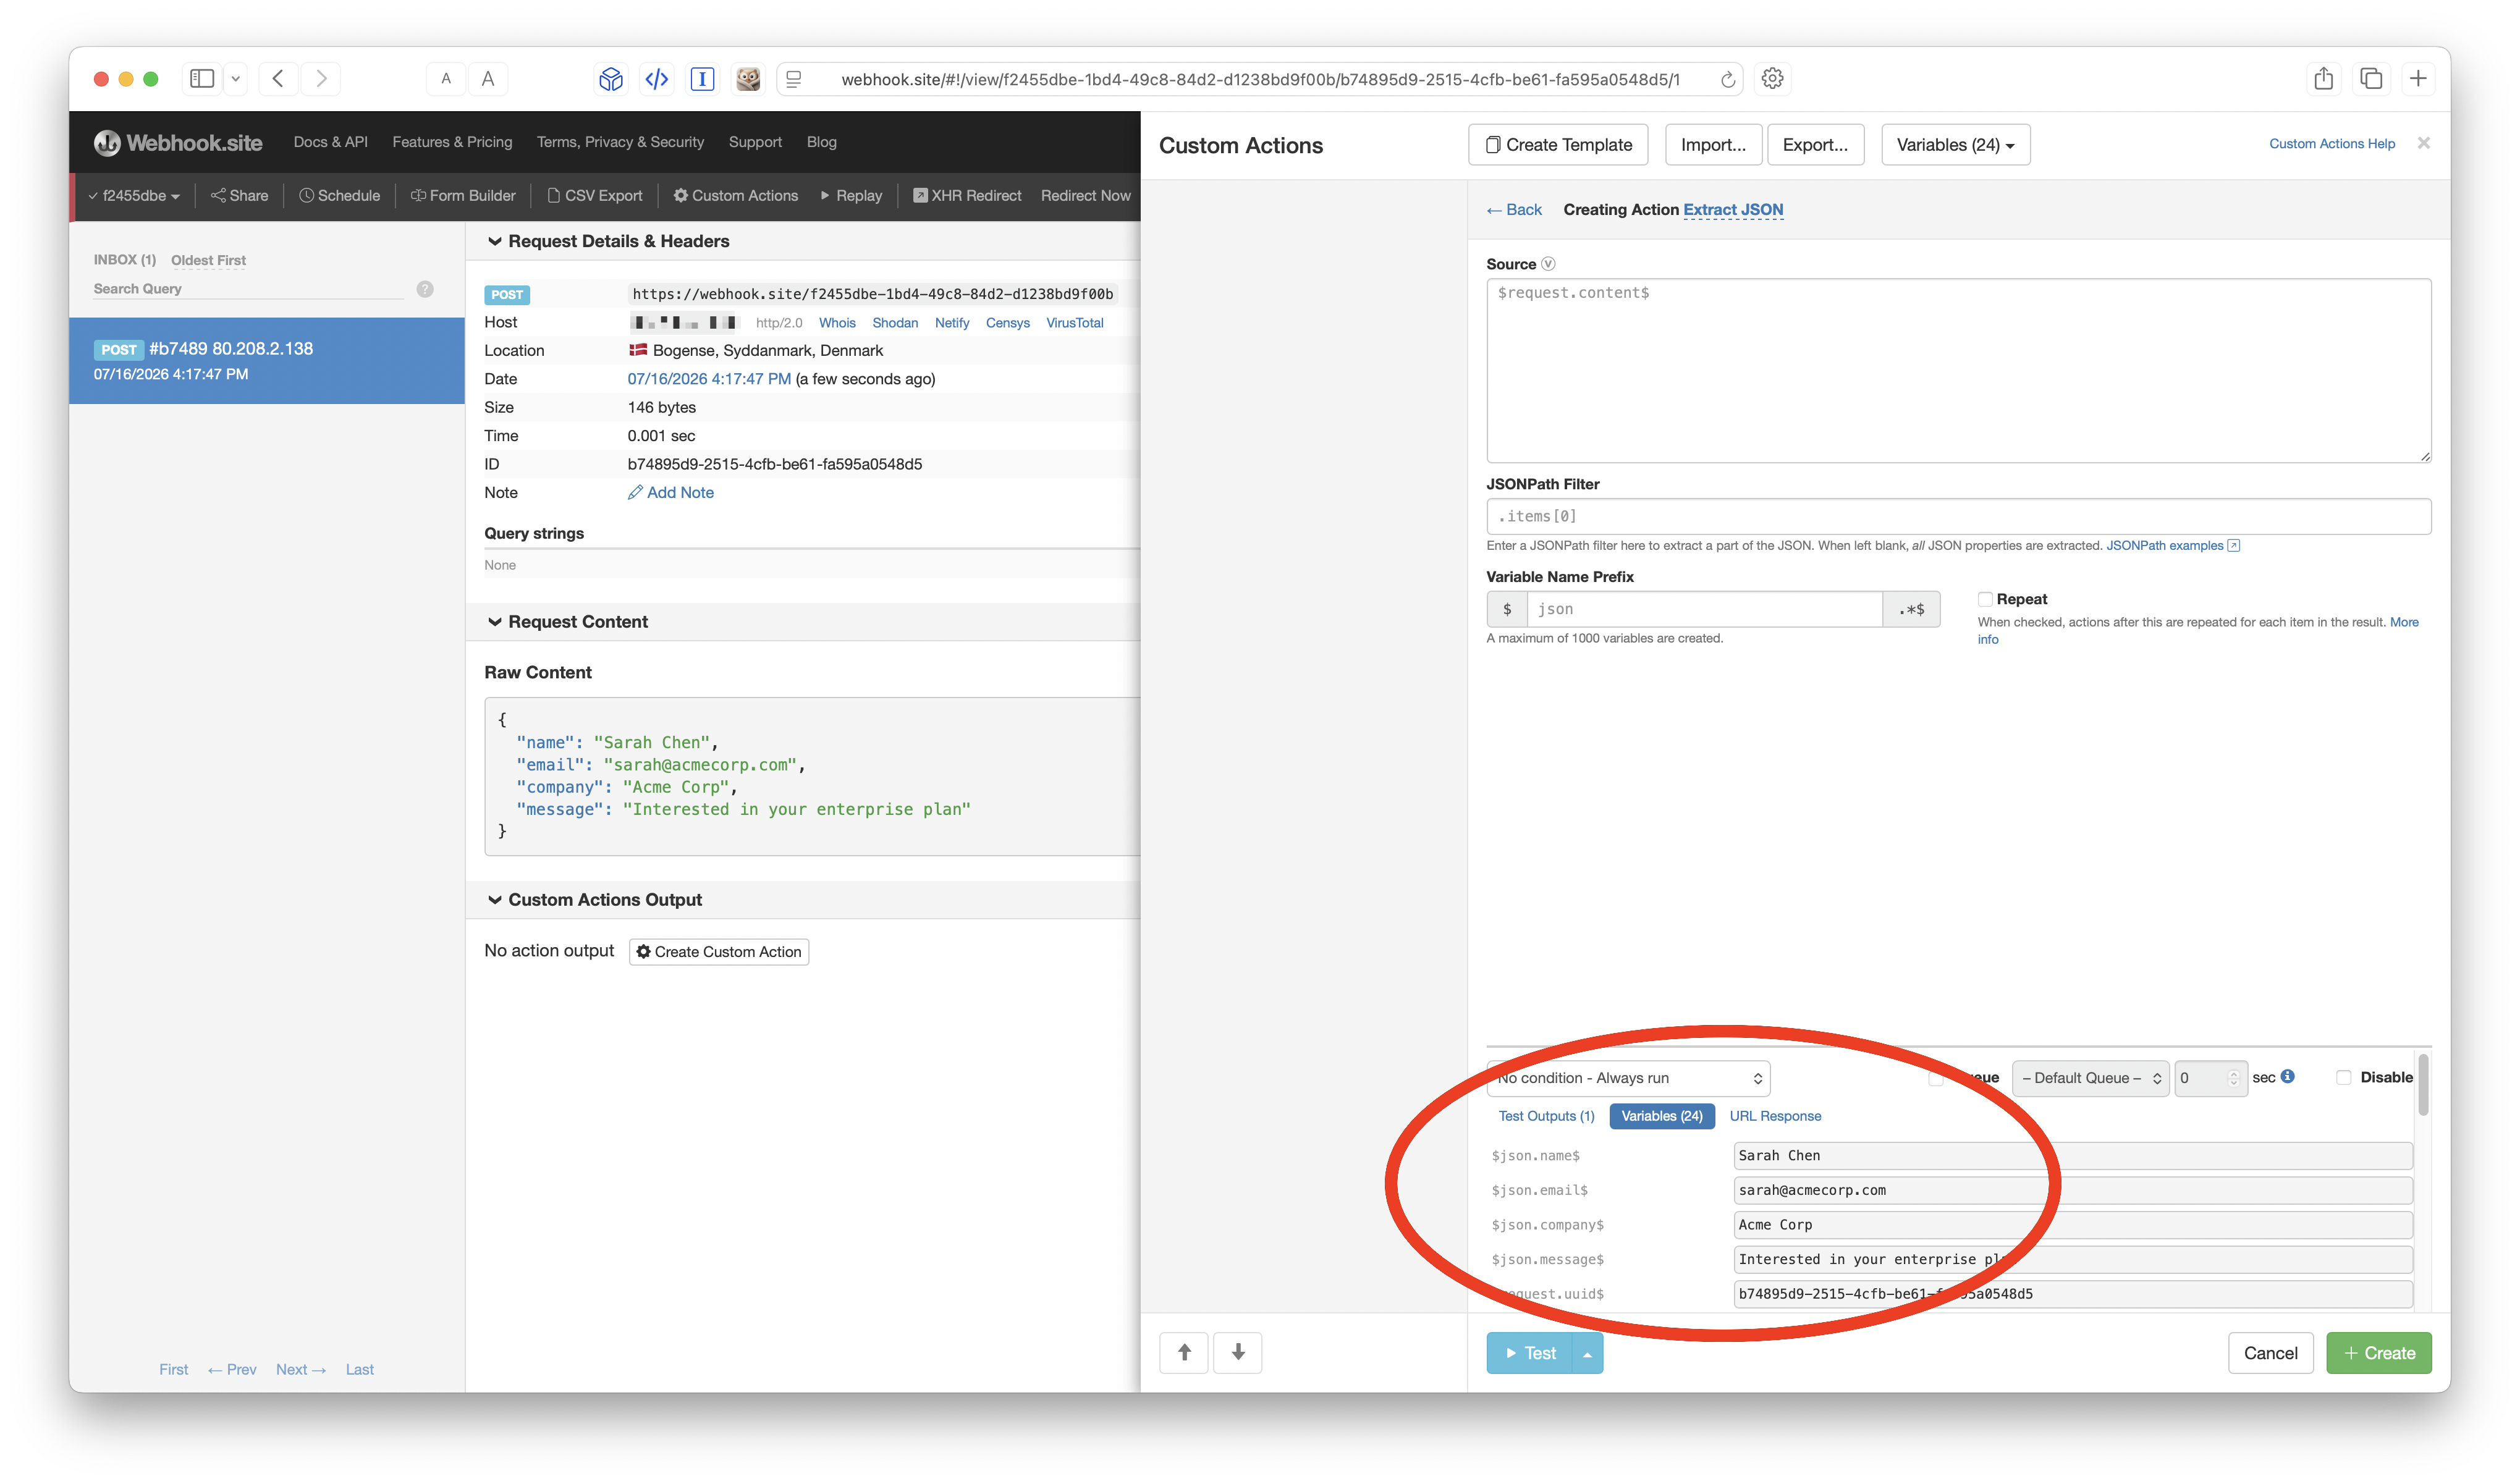Open the f2455dbe URL dropdown
Image resolution: width=2520 pixels, height=1484 pixels.
(x=134, y=196)
